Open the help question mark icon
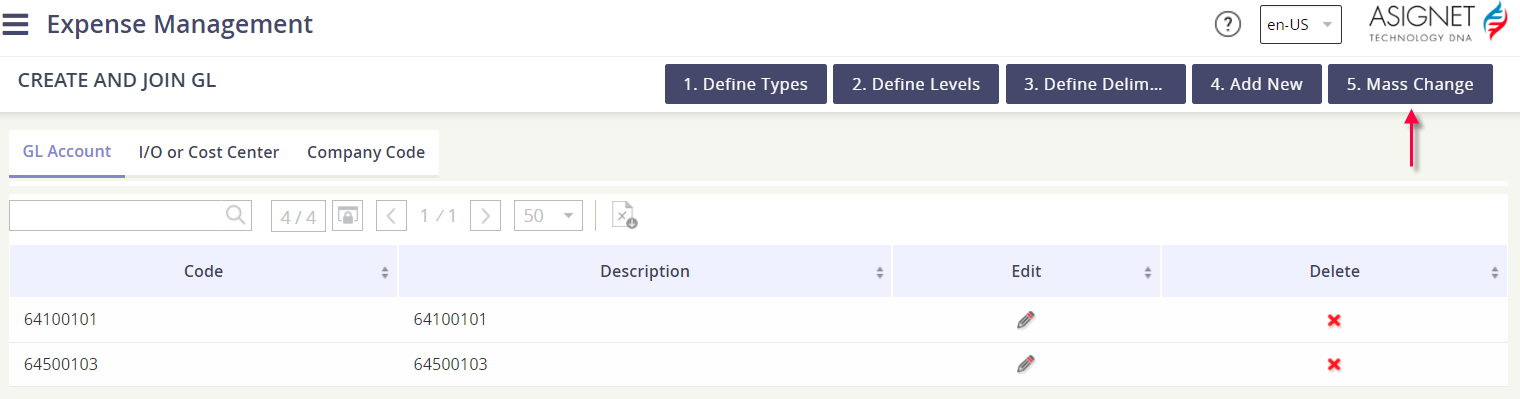Viewport: 1520px width, 399px height. (1228, 25)
